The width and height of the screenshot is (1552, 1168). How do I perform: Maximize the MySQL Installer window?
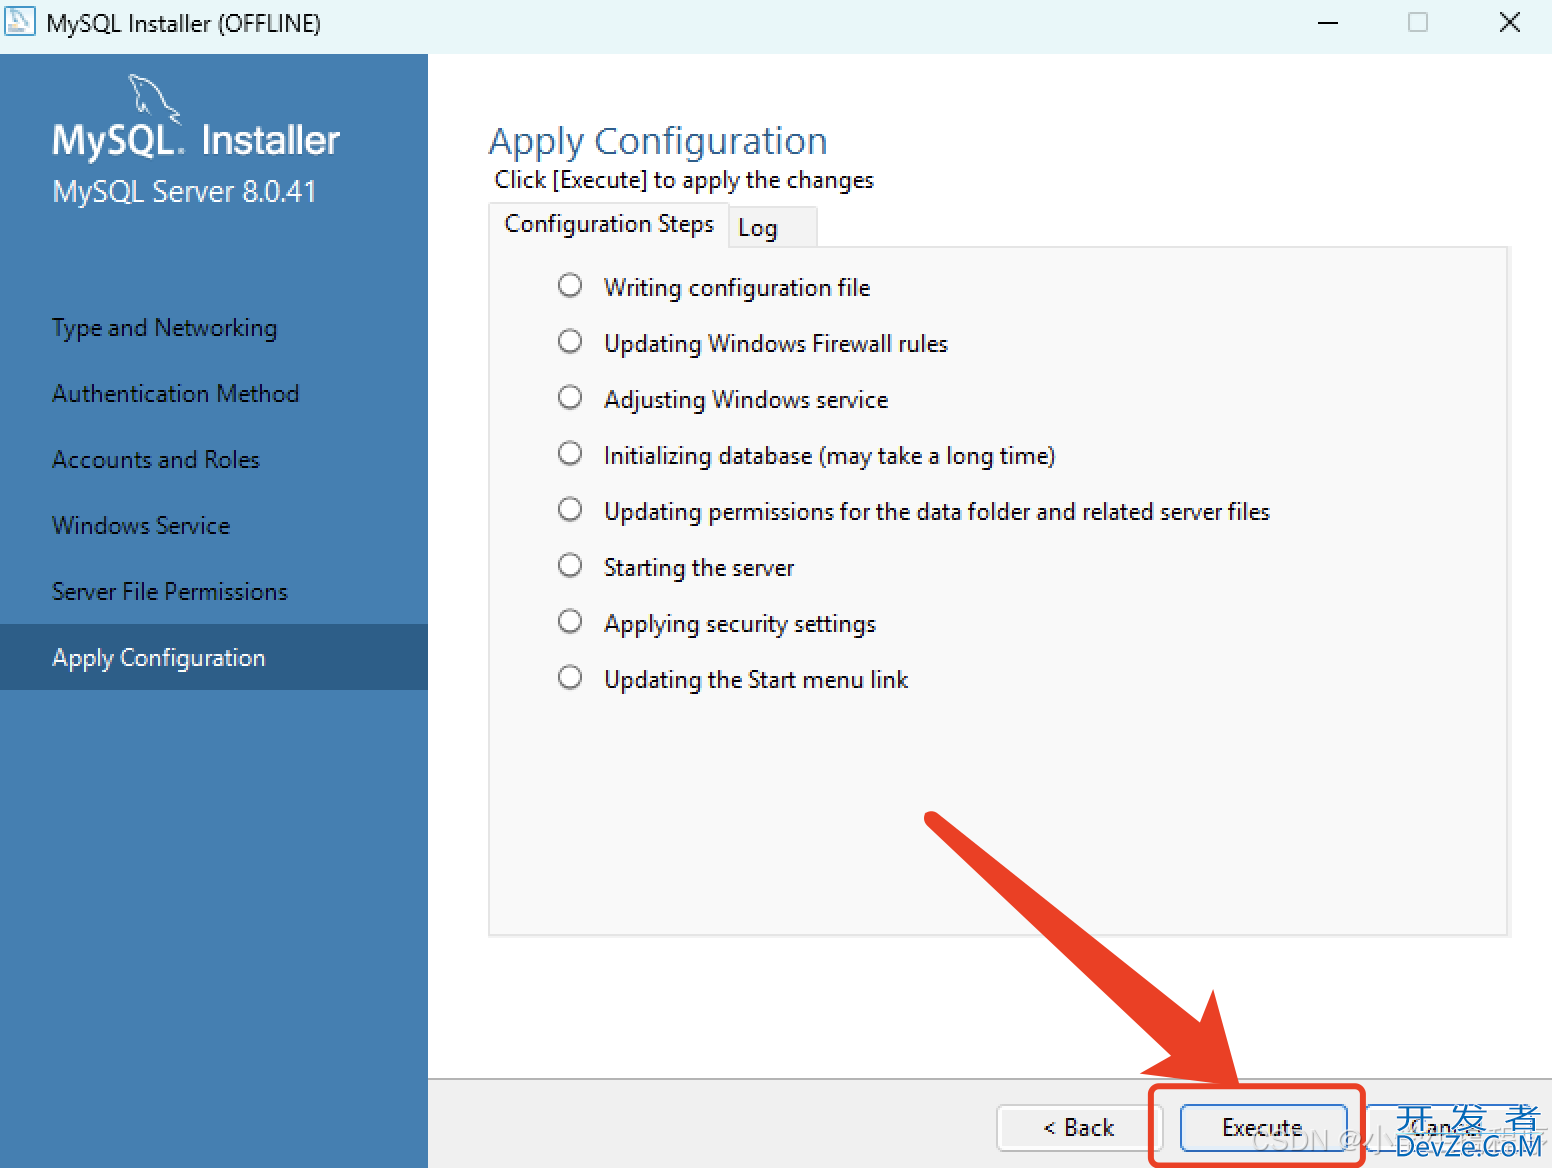(x=1418, y=22)
